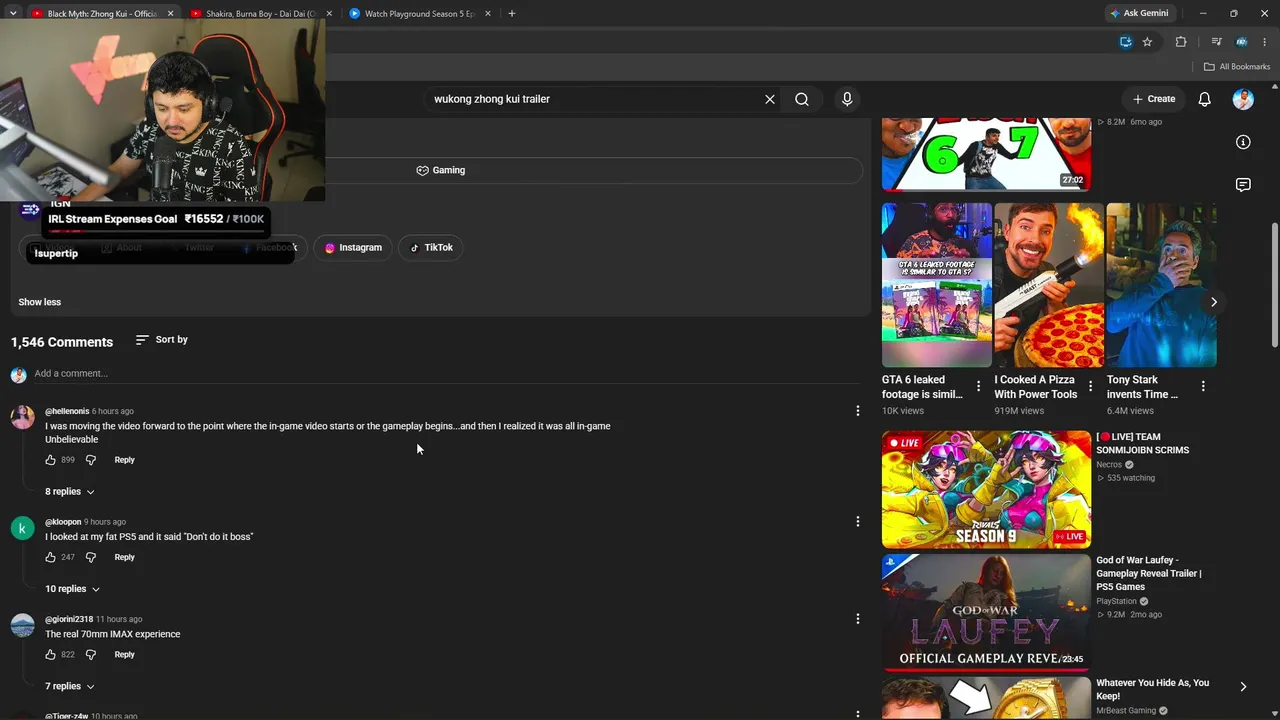Open options for @giorini2318 comment
Screen dimensions: 1280x720
[857, 619]
